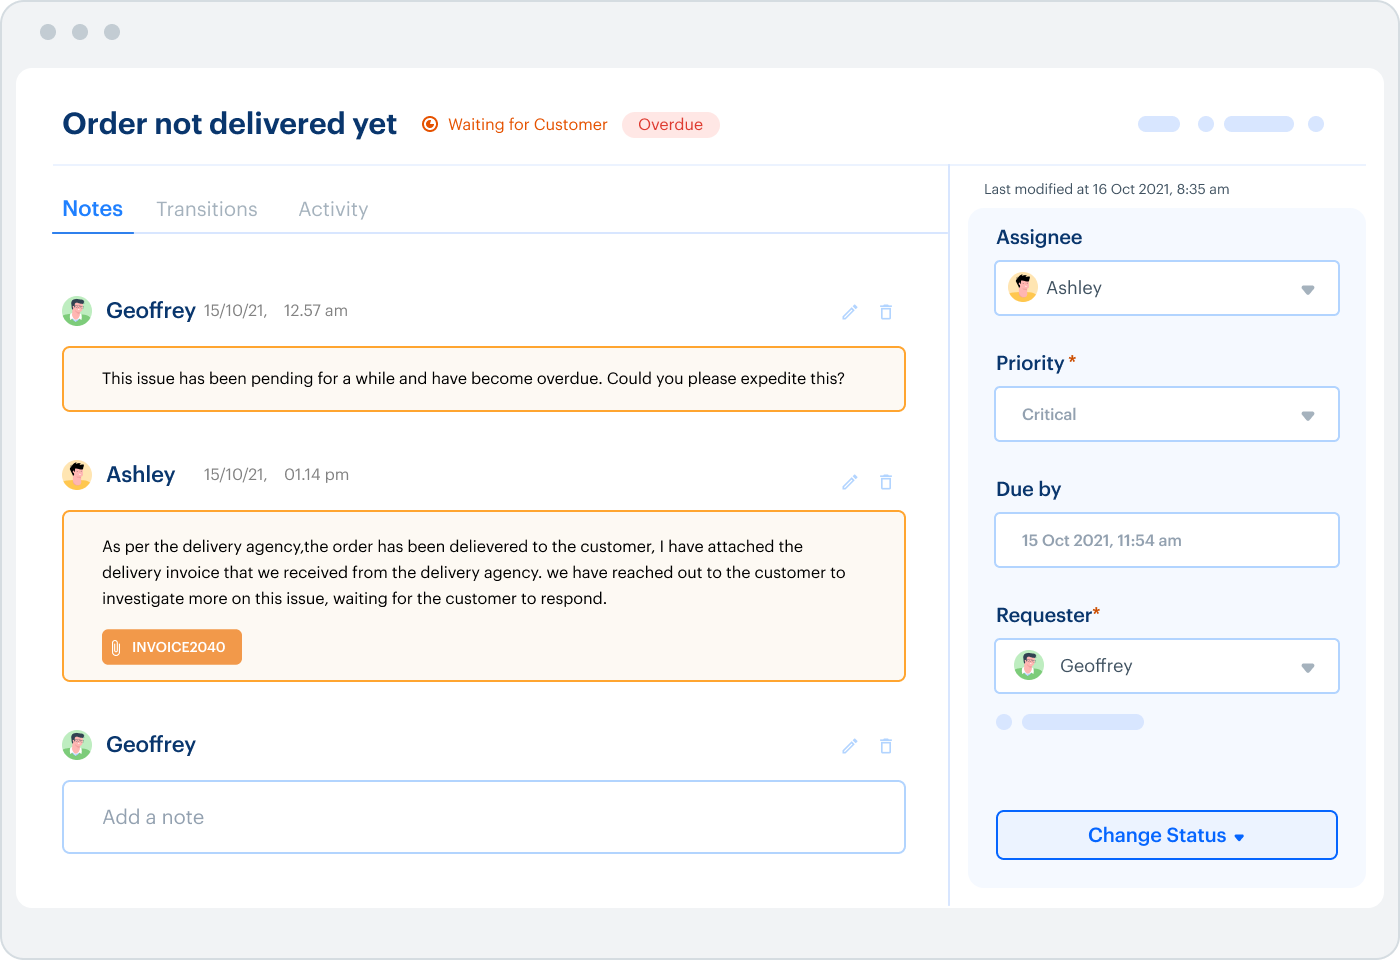This screenshot has height=960, width=1400.
Task: Click the Waiting for Customer status icon
Action: [x=430, y=124]
